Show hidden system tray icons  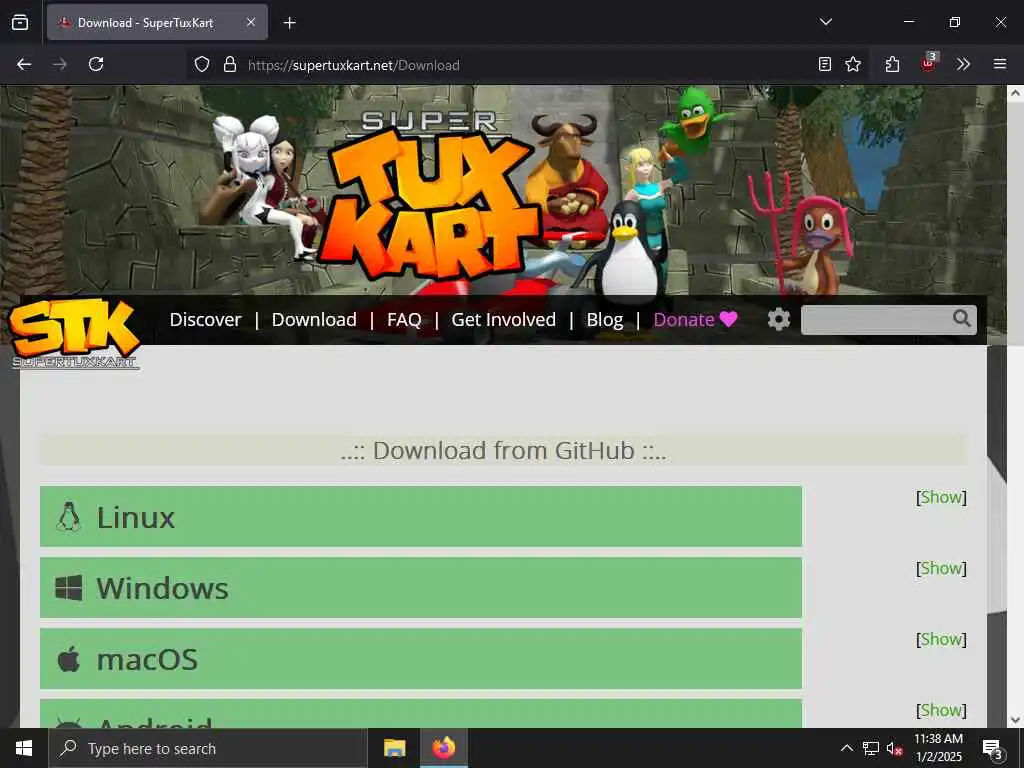tap(846, 748)
